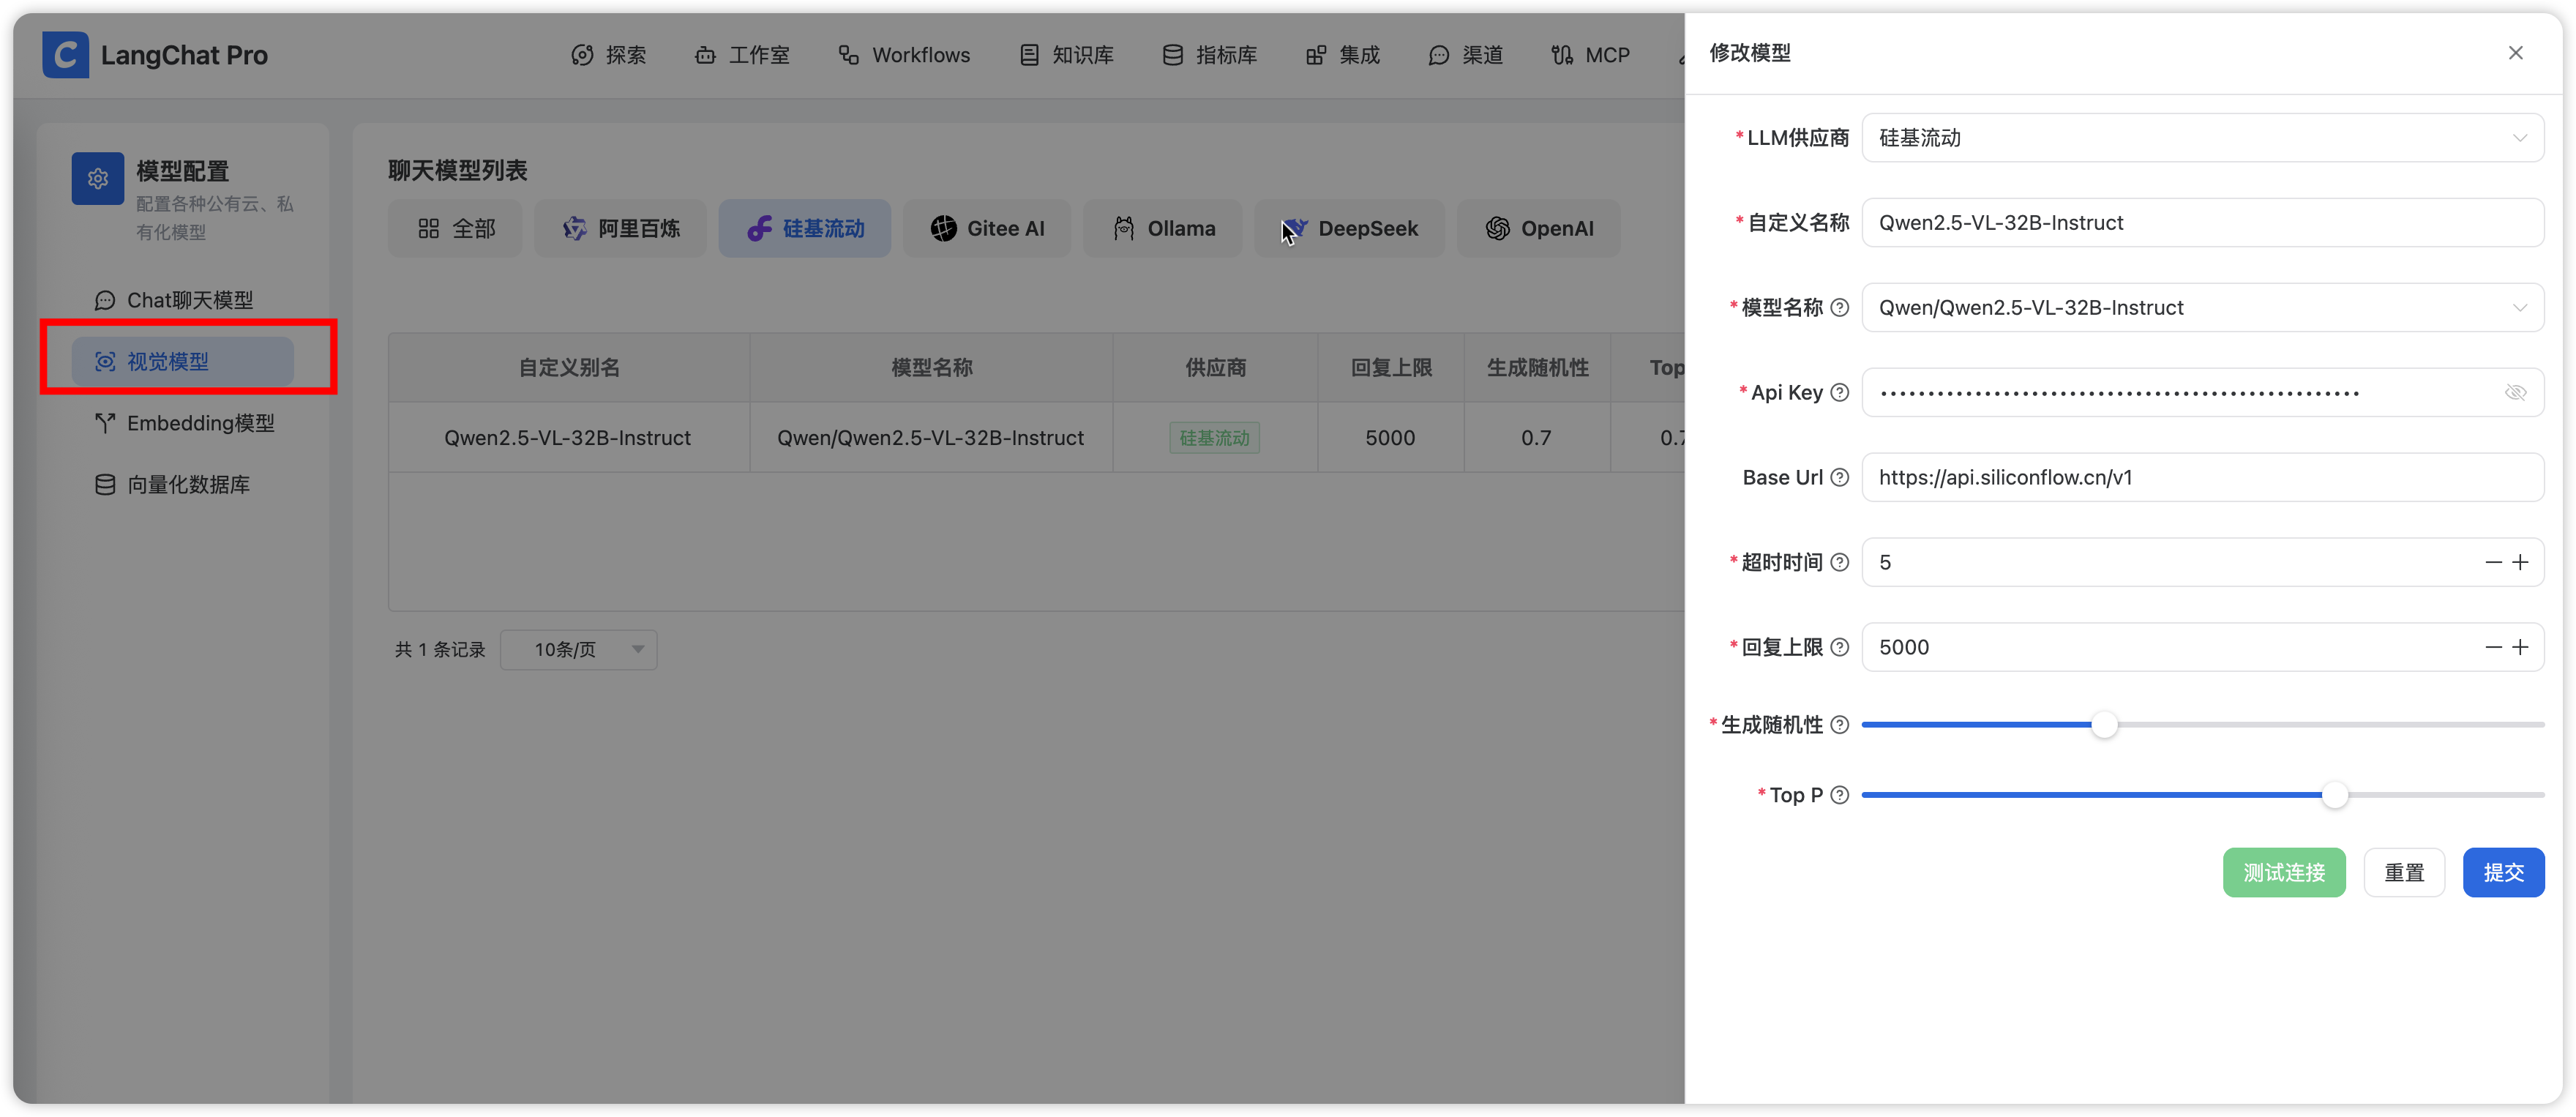Select the DeepSeek provider tab
The width and height of the screenshot is (2576, 1117).
coord(1349,229)
